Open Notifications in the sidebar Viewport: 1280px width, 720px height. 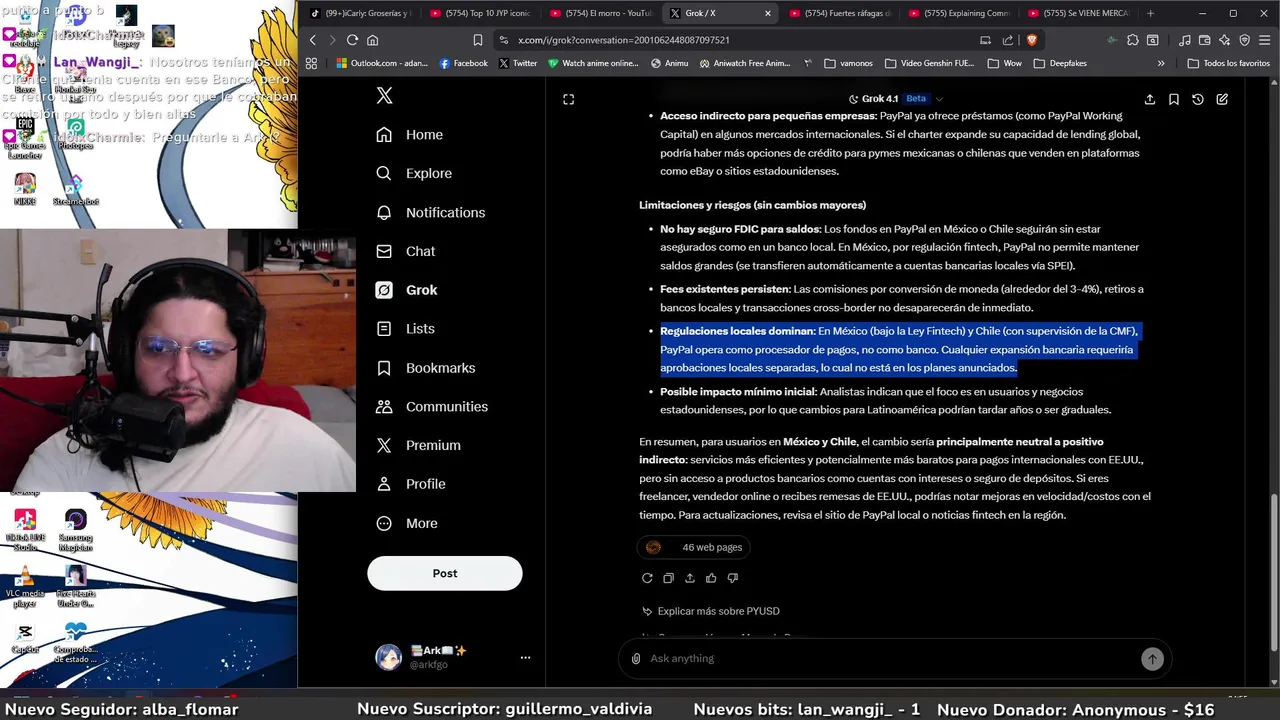click(430, 212)
